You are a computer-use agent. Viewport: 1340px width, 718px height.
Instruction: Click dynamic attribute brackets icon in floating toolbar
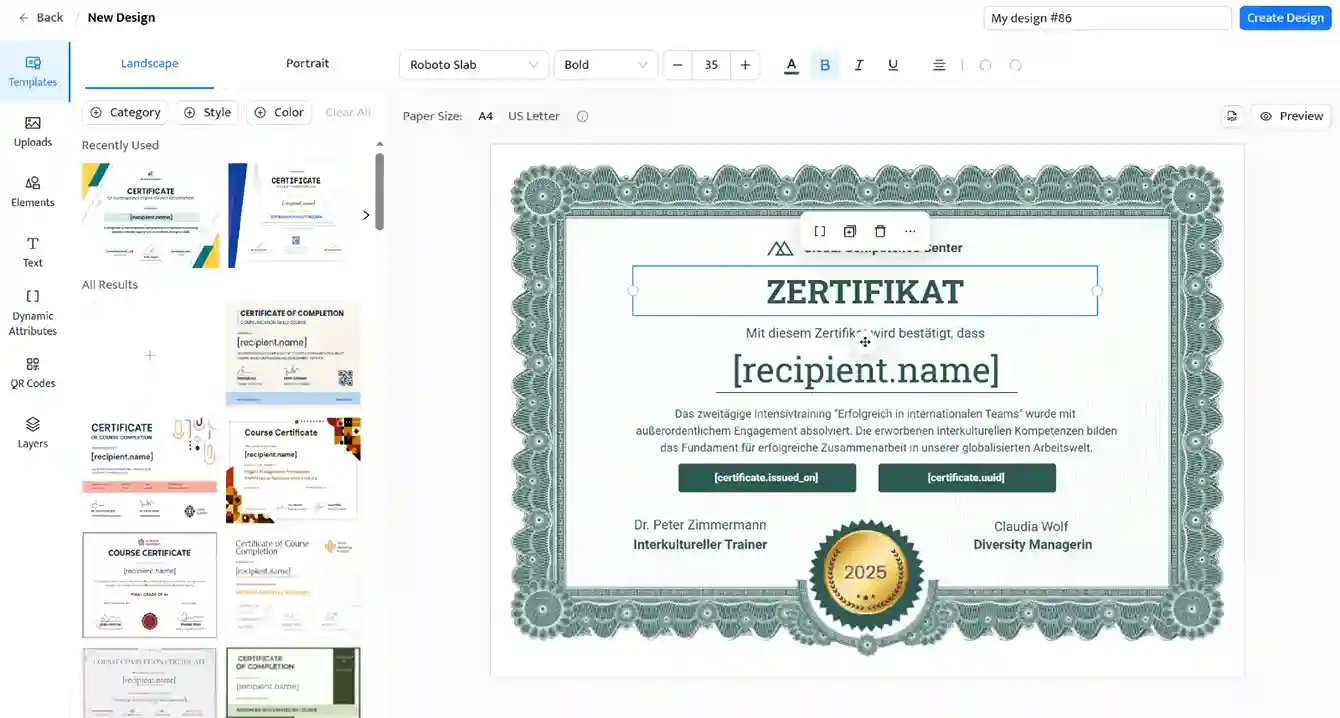point(820,231)
